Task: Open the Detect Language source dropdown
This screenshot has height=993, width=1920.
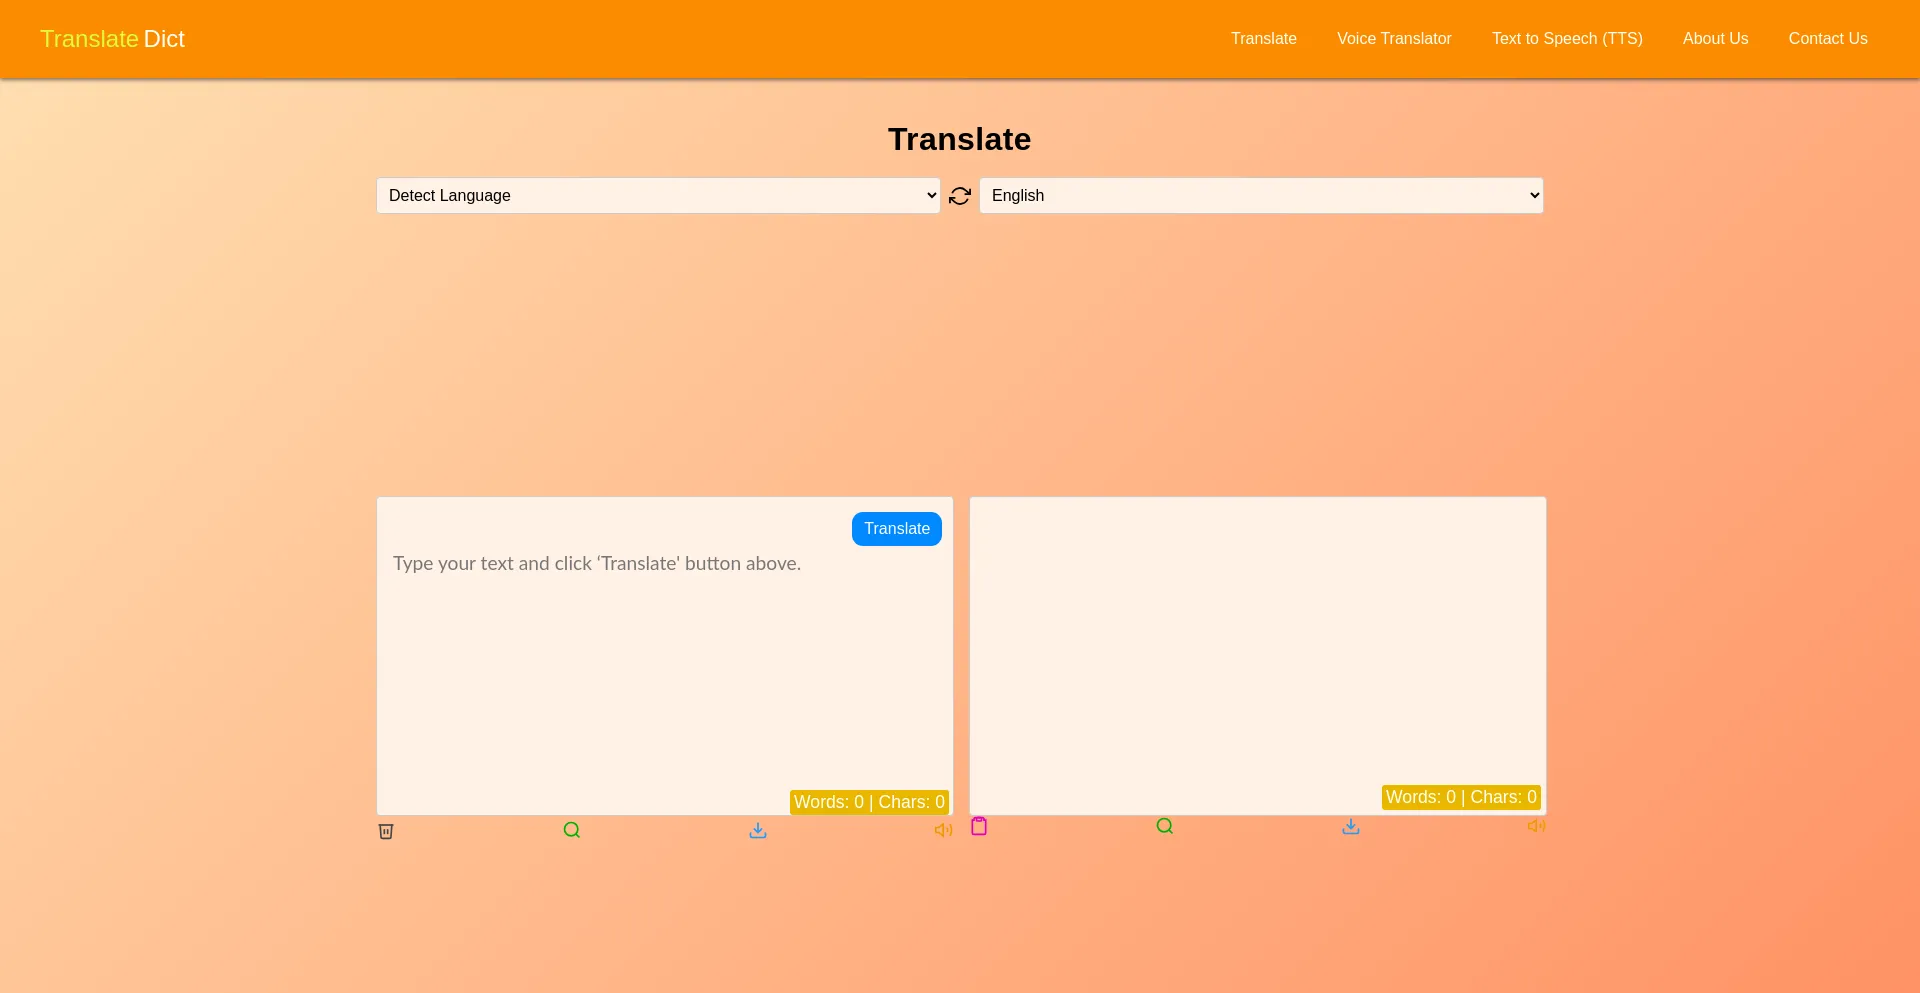Action: [658, 196]
